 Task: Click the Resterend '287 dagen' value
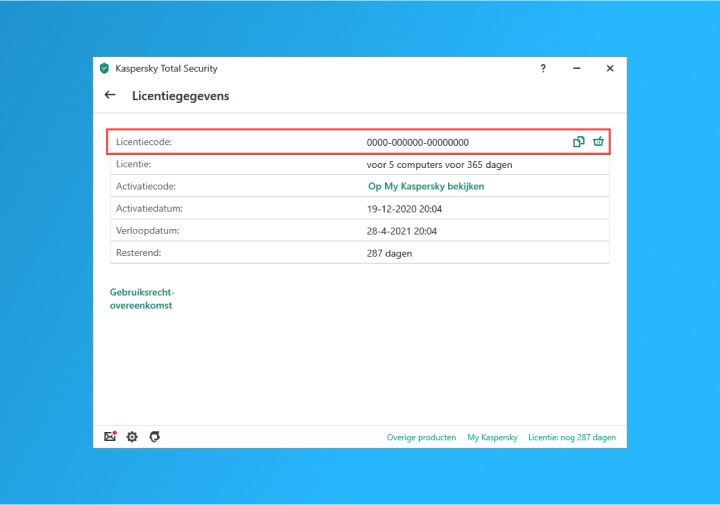tap(389, 254)
